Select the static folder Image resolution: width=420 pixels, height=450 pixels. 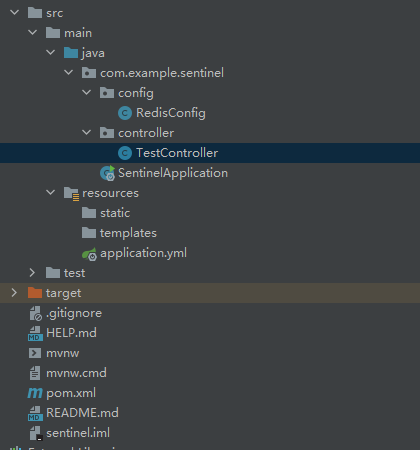(210, 213)
